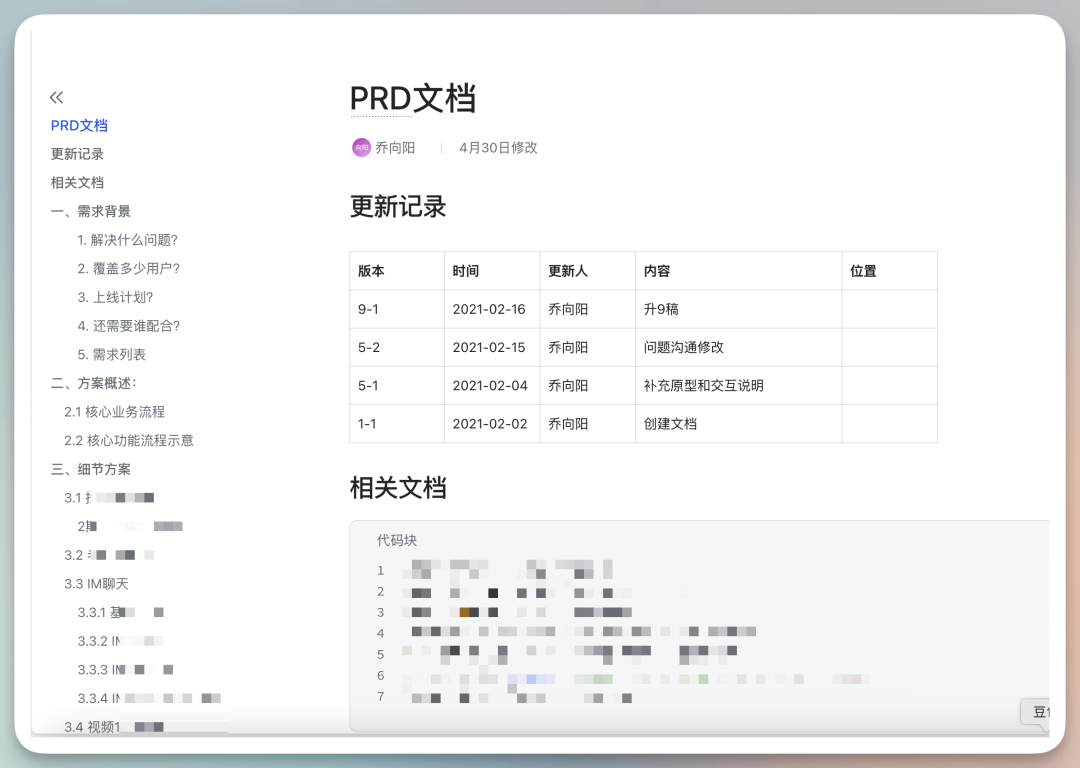This screenshot has height=768, width=1080.
Task: Click the 代码块 code block label
Action: [x=397, y=541]
